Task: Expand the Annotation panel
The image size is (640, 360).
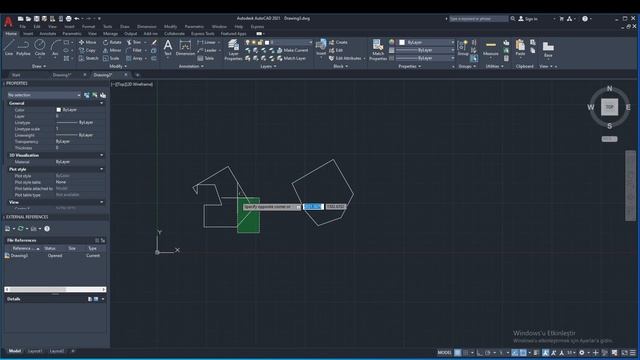Action: tap(191, 66)
